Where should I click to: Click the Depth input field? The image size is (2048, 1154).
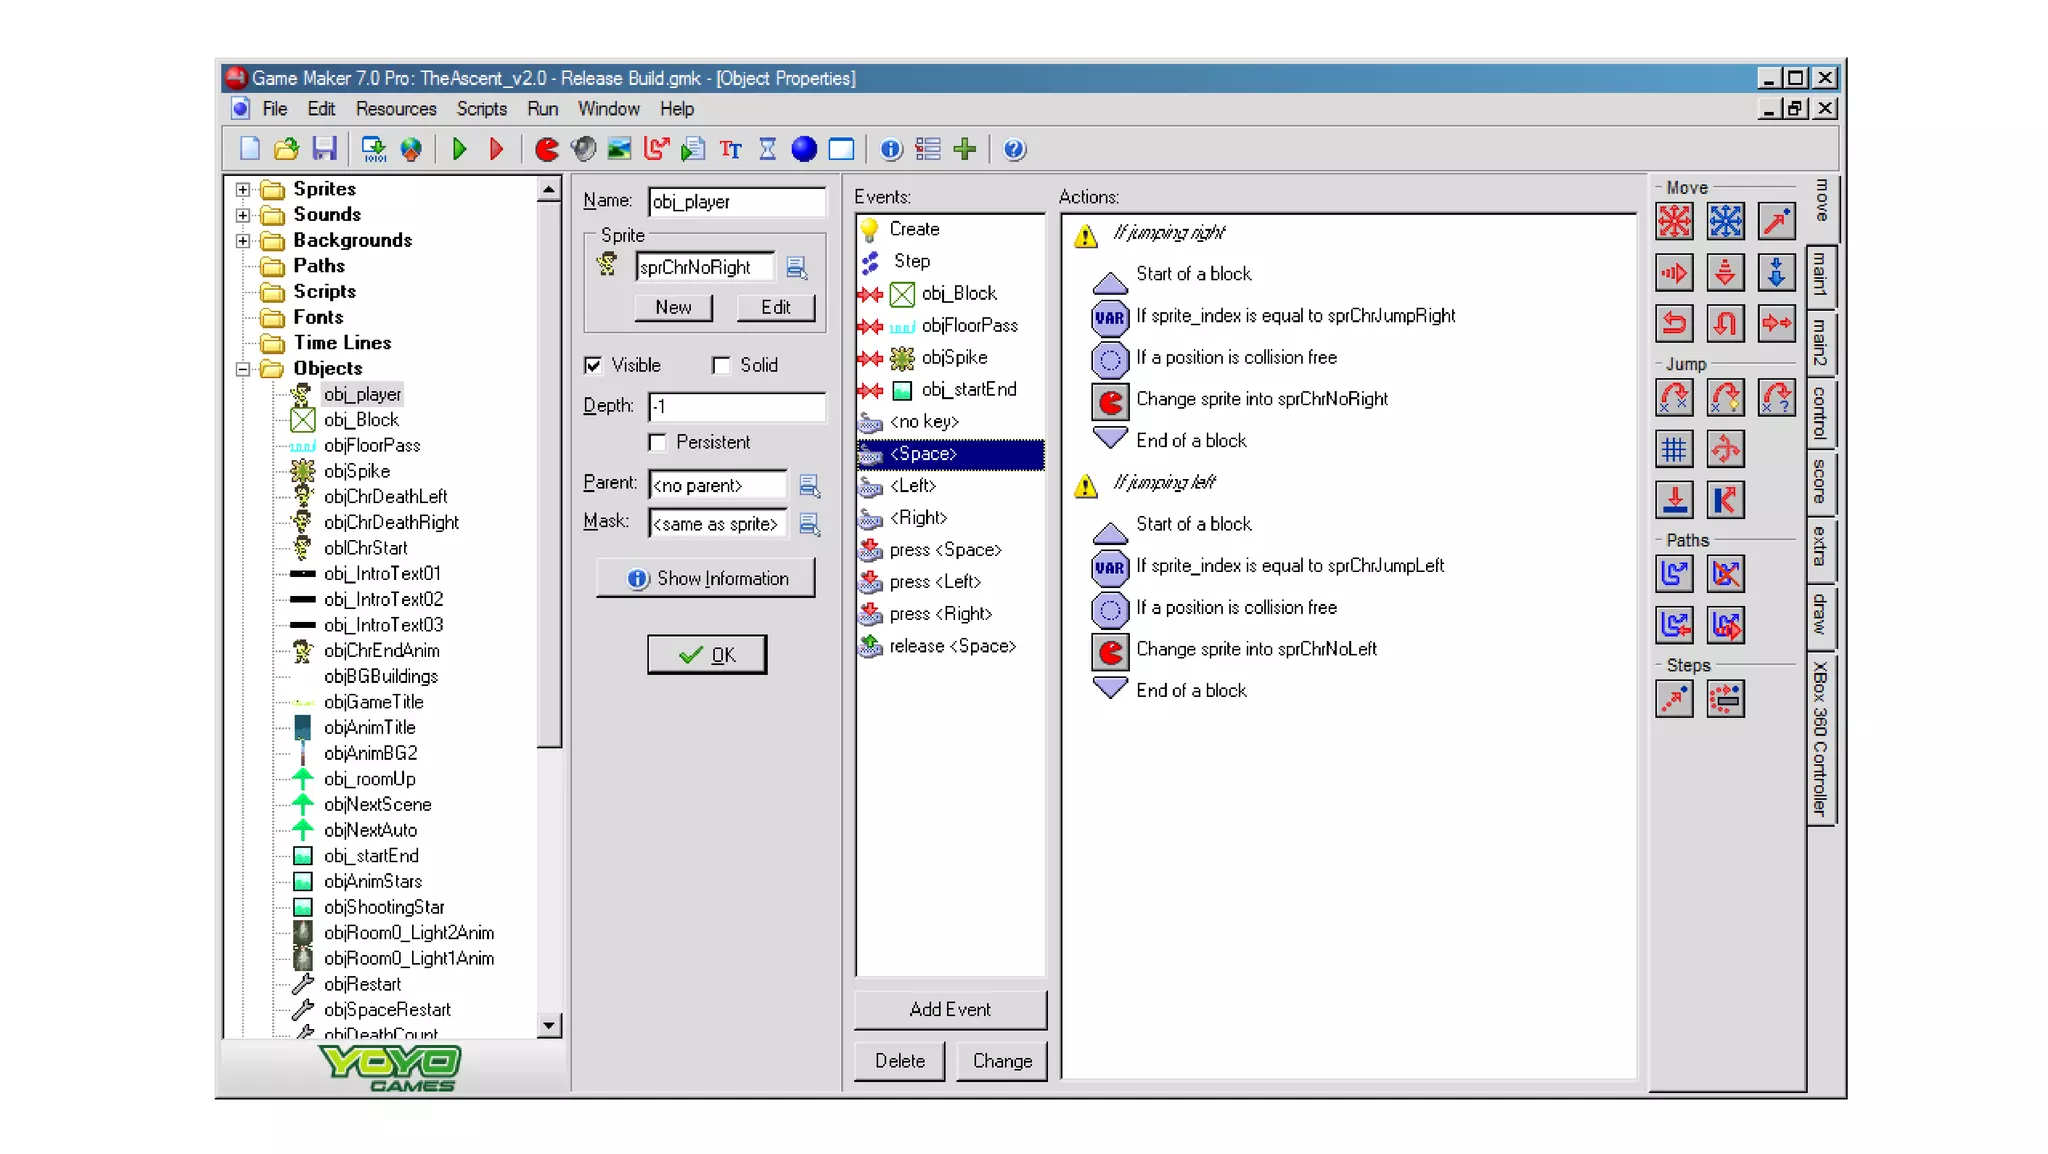tap(736, 406)
